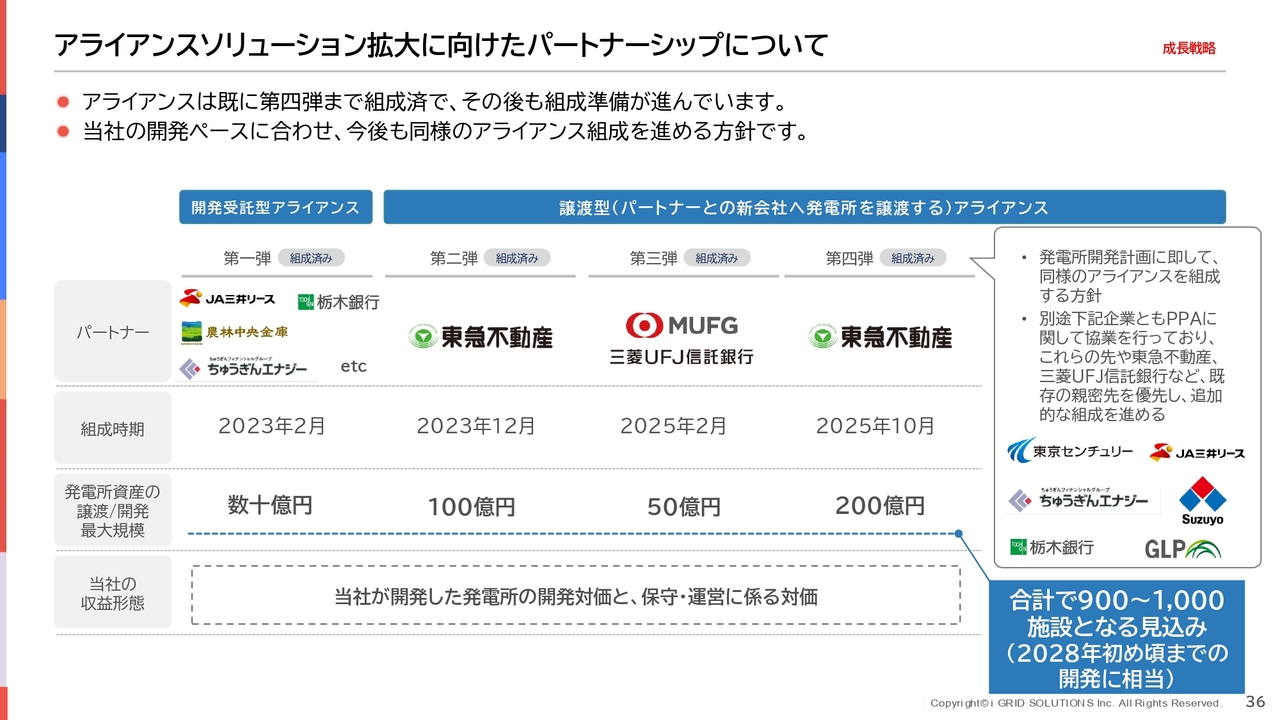
Task: Click the 組成時期 row label
Action: [x=113, y=429]
